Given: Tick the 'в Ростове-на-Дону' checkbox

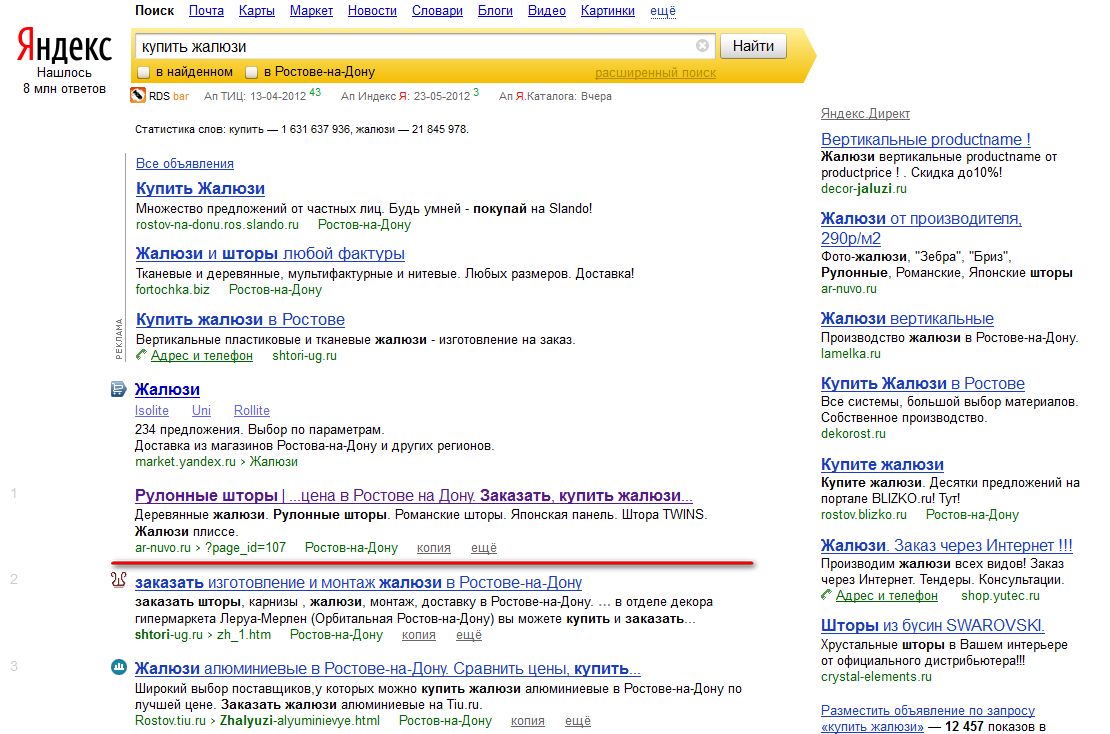Looking at the screenshot, I should (x=251, y=71).
